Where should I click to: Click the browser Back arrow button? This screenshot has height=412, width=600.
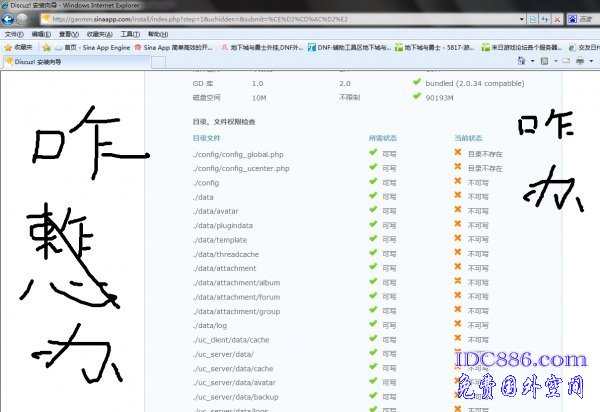[11, 19]
